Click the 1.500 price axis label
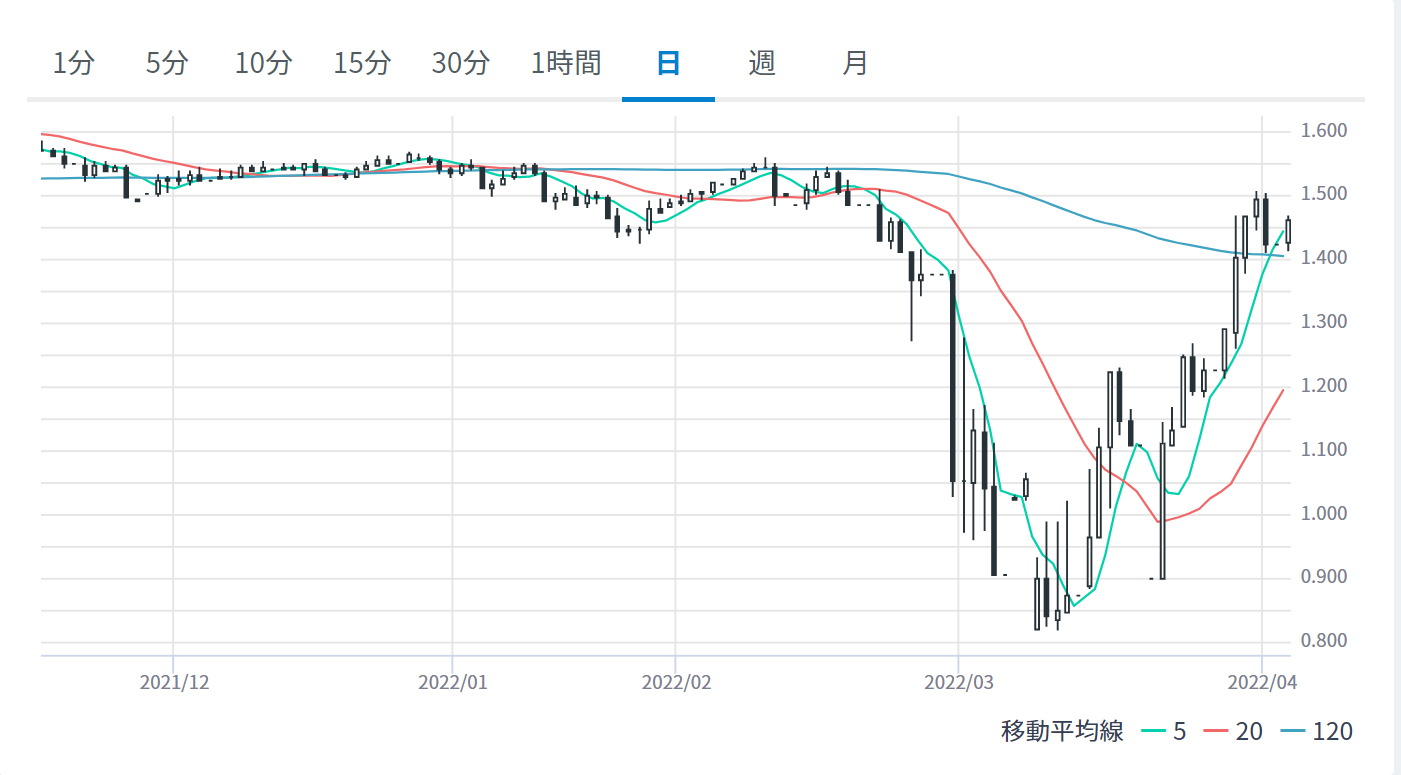 [x=1325, y=195]
